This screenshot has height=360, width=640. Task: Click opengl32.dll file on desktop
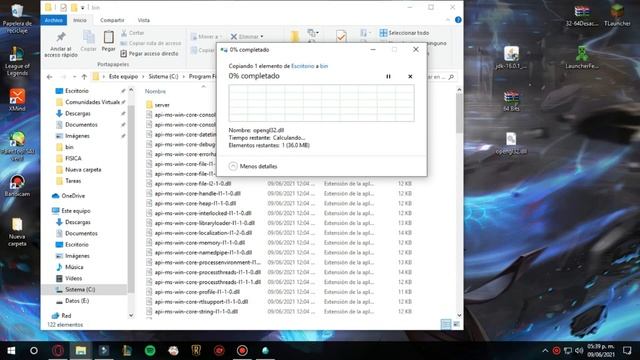click(511, 144)
